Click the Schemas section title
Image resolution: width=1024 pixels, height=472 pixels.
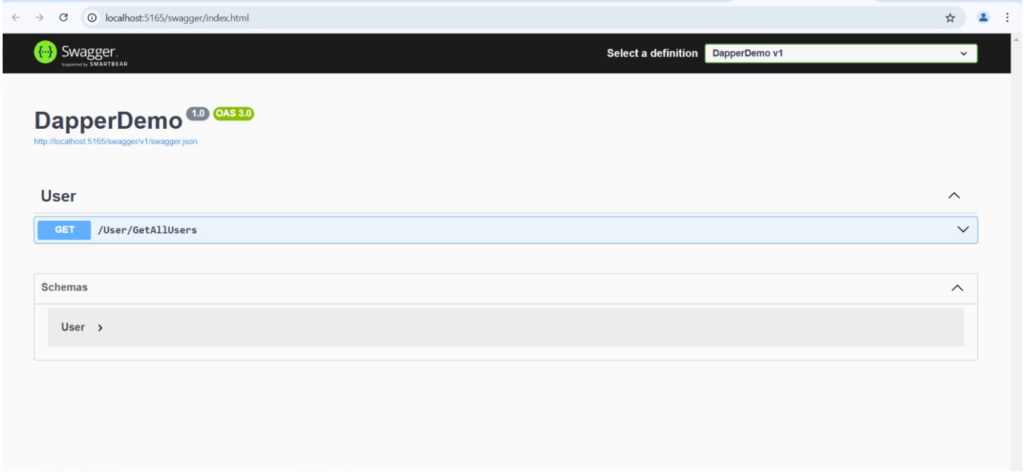coord(64,287)
